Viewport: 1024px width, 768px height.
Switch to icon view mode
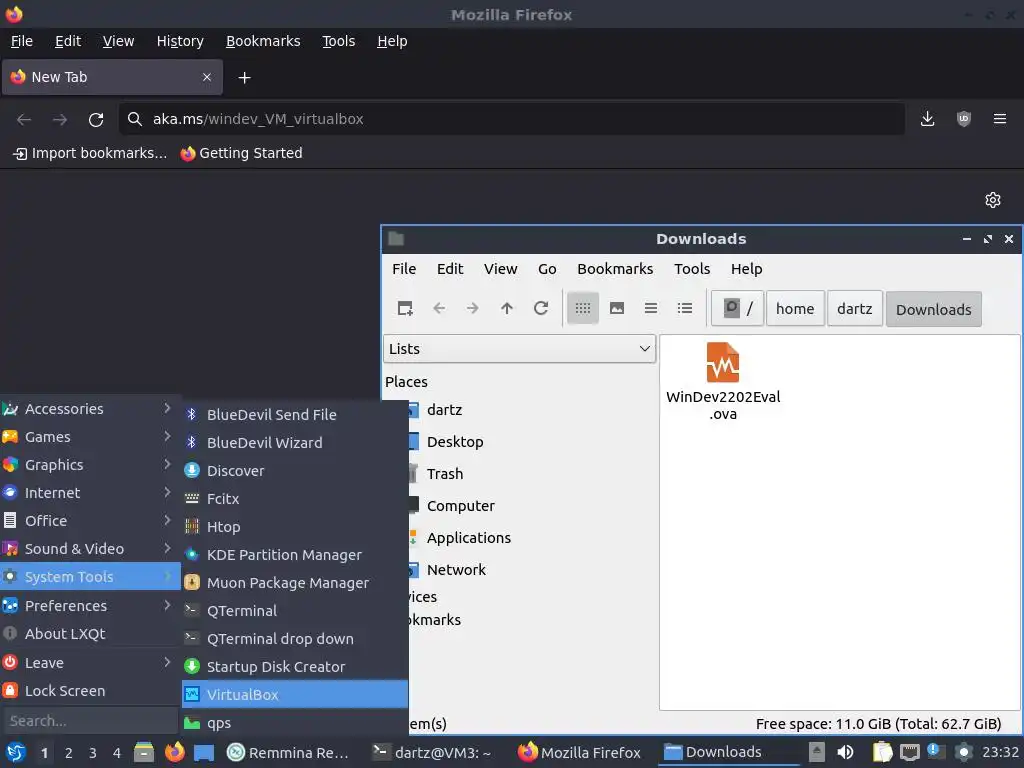pyautogui.click(x=583, y=308)
